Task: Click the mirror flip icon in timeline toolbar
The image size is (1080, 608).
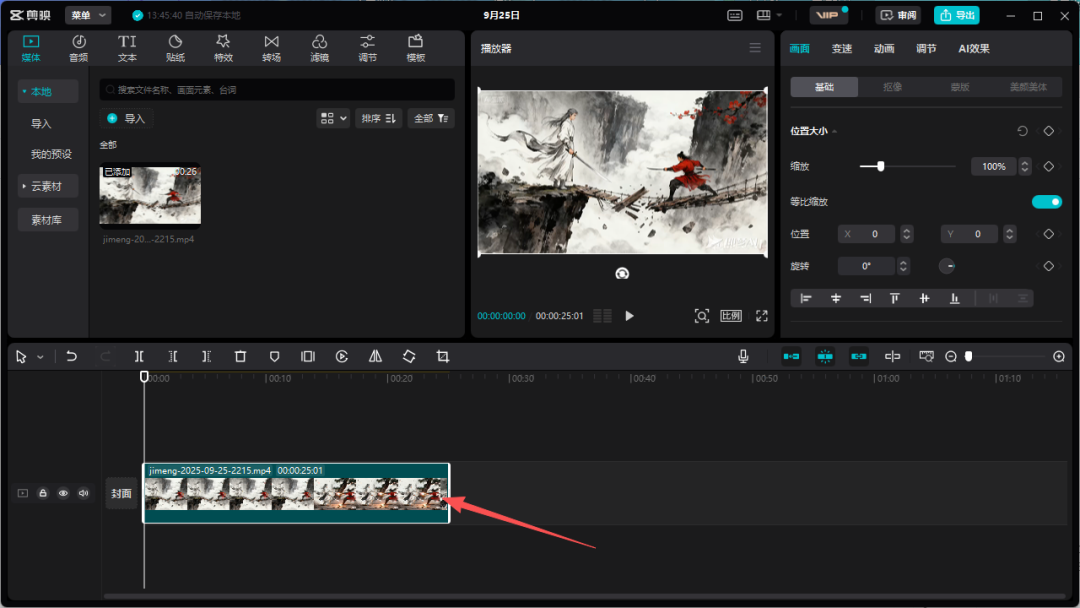Action: point(375,356)
